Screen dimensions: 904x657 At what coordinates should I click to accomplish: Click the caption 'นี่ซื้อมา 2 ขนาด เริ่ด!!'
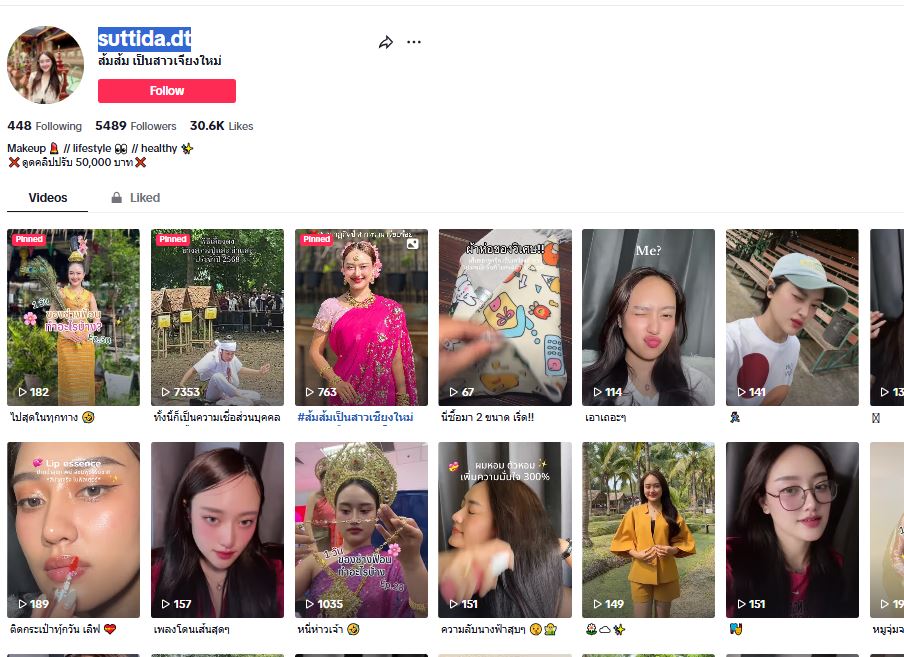pyautogui.click(x=488, y=417)
